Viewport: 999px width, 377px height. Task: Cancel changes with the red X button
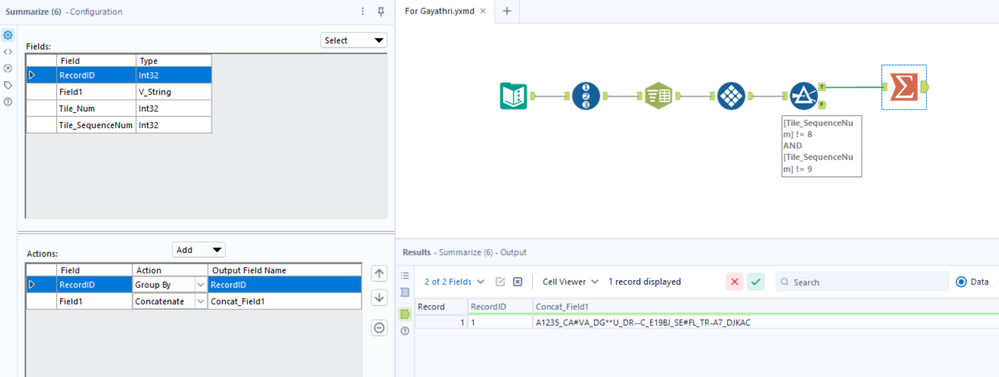(x=735, y=281)
